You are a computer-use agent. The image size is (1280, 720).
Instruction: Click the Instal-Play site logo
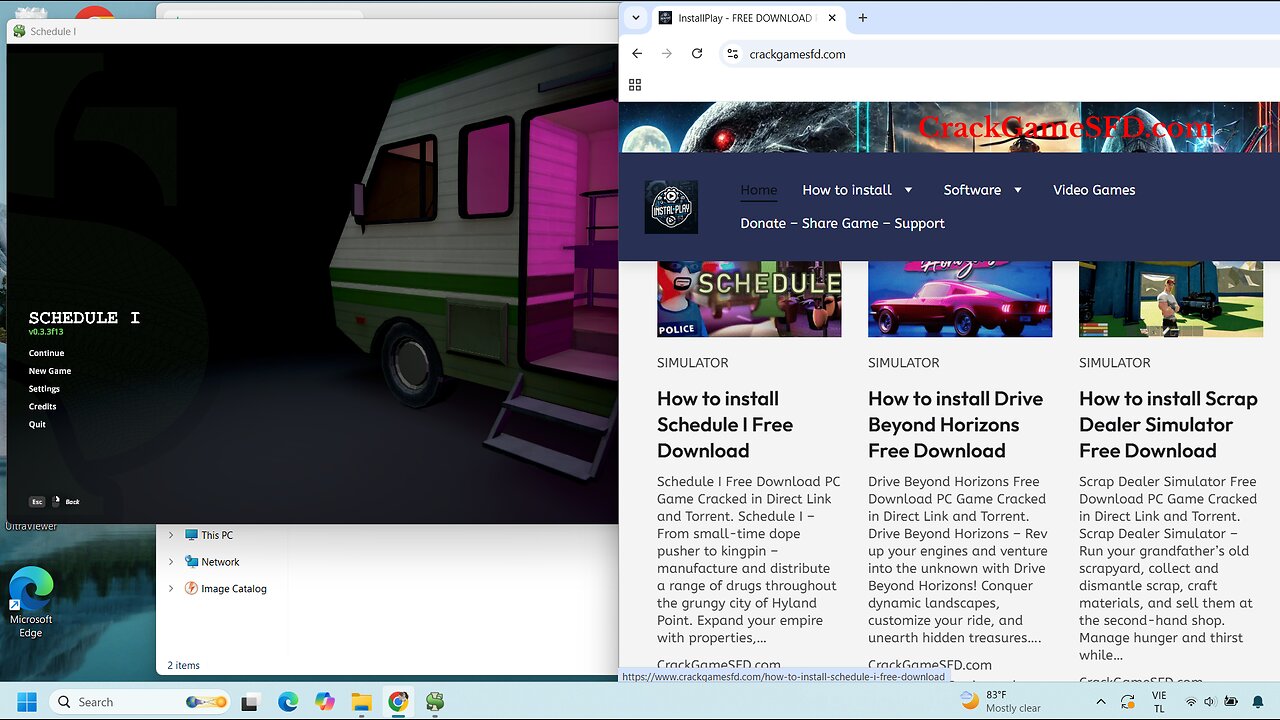671,207
